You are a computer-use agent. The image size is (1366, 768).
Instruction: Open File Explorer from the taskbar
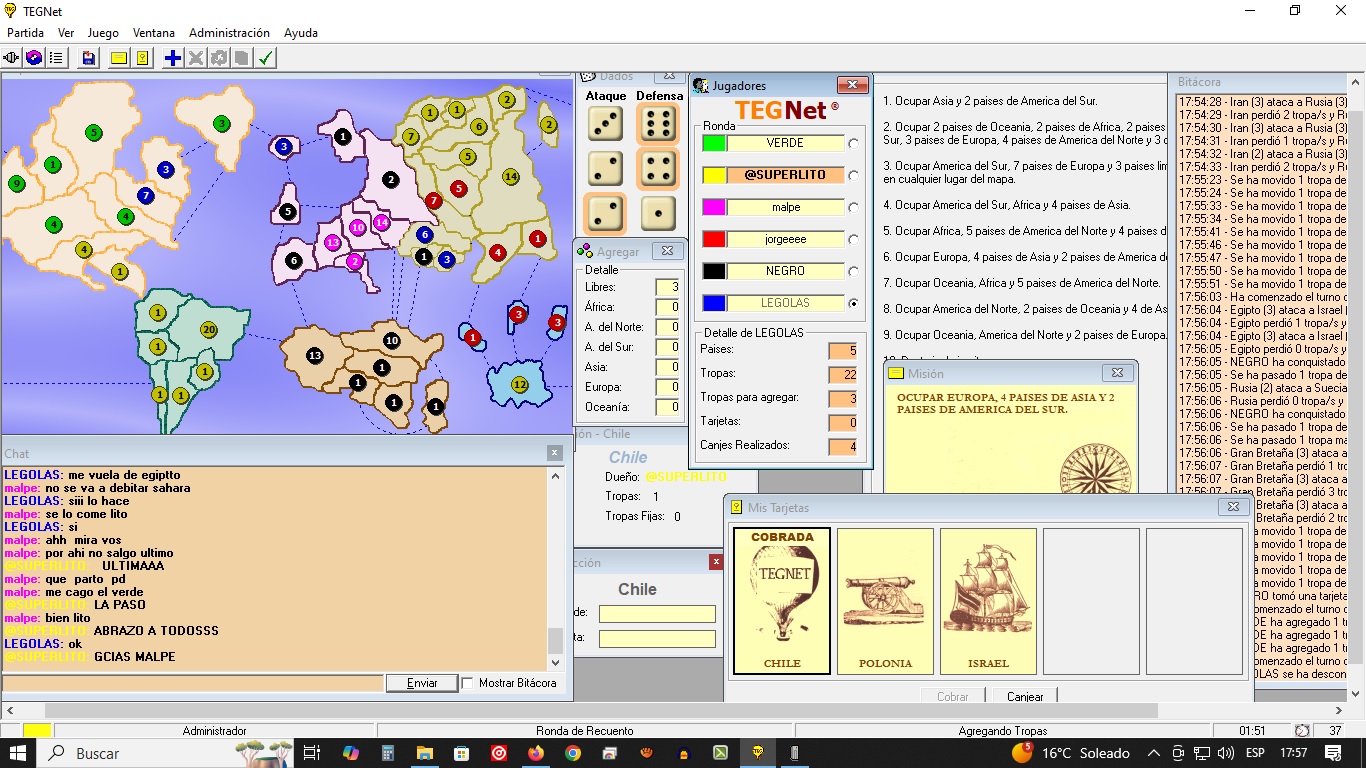(425, 753)
